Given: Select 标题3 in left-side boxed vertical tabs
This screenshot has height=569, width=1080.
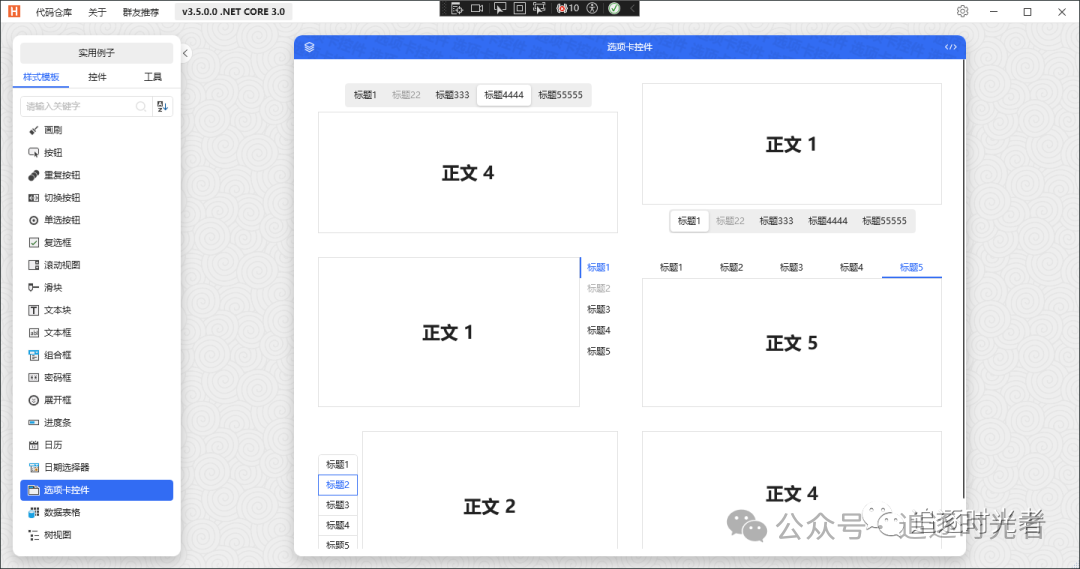Looking at the screenshot, I should [338, 505].
